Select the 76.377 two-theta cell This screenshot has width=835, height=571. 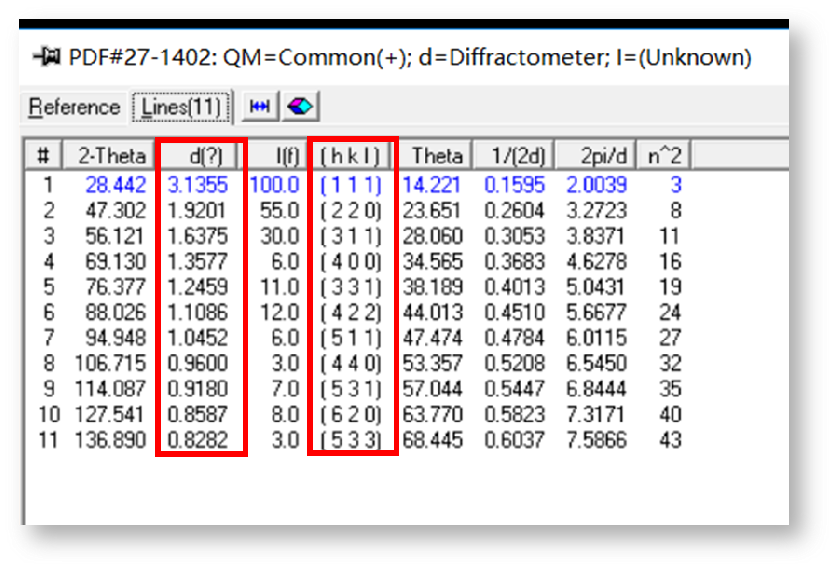116,287
